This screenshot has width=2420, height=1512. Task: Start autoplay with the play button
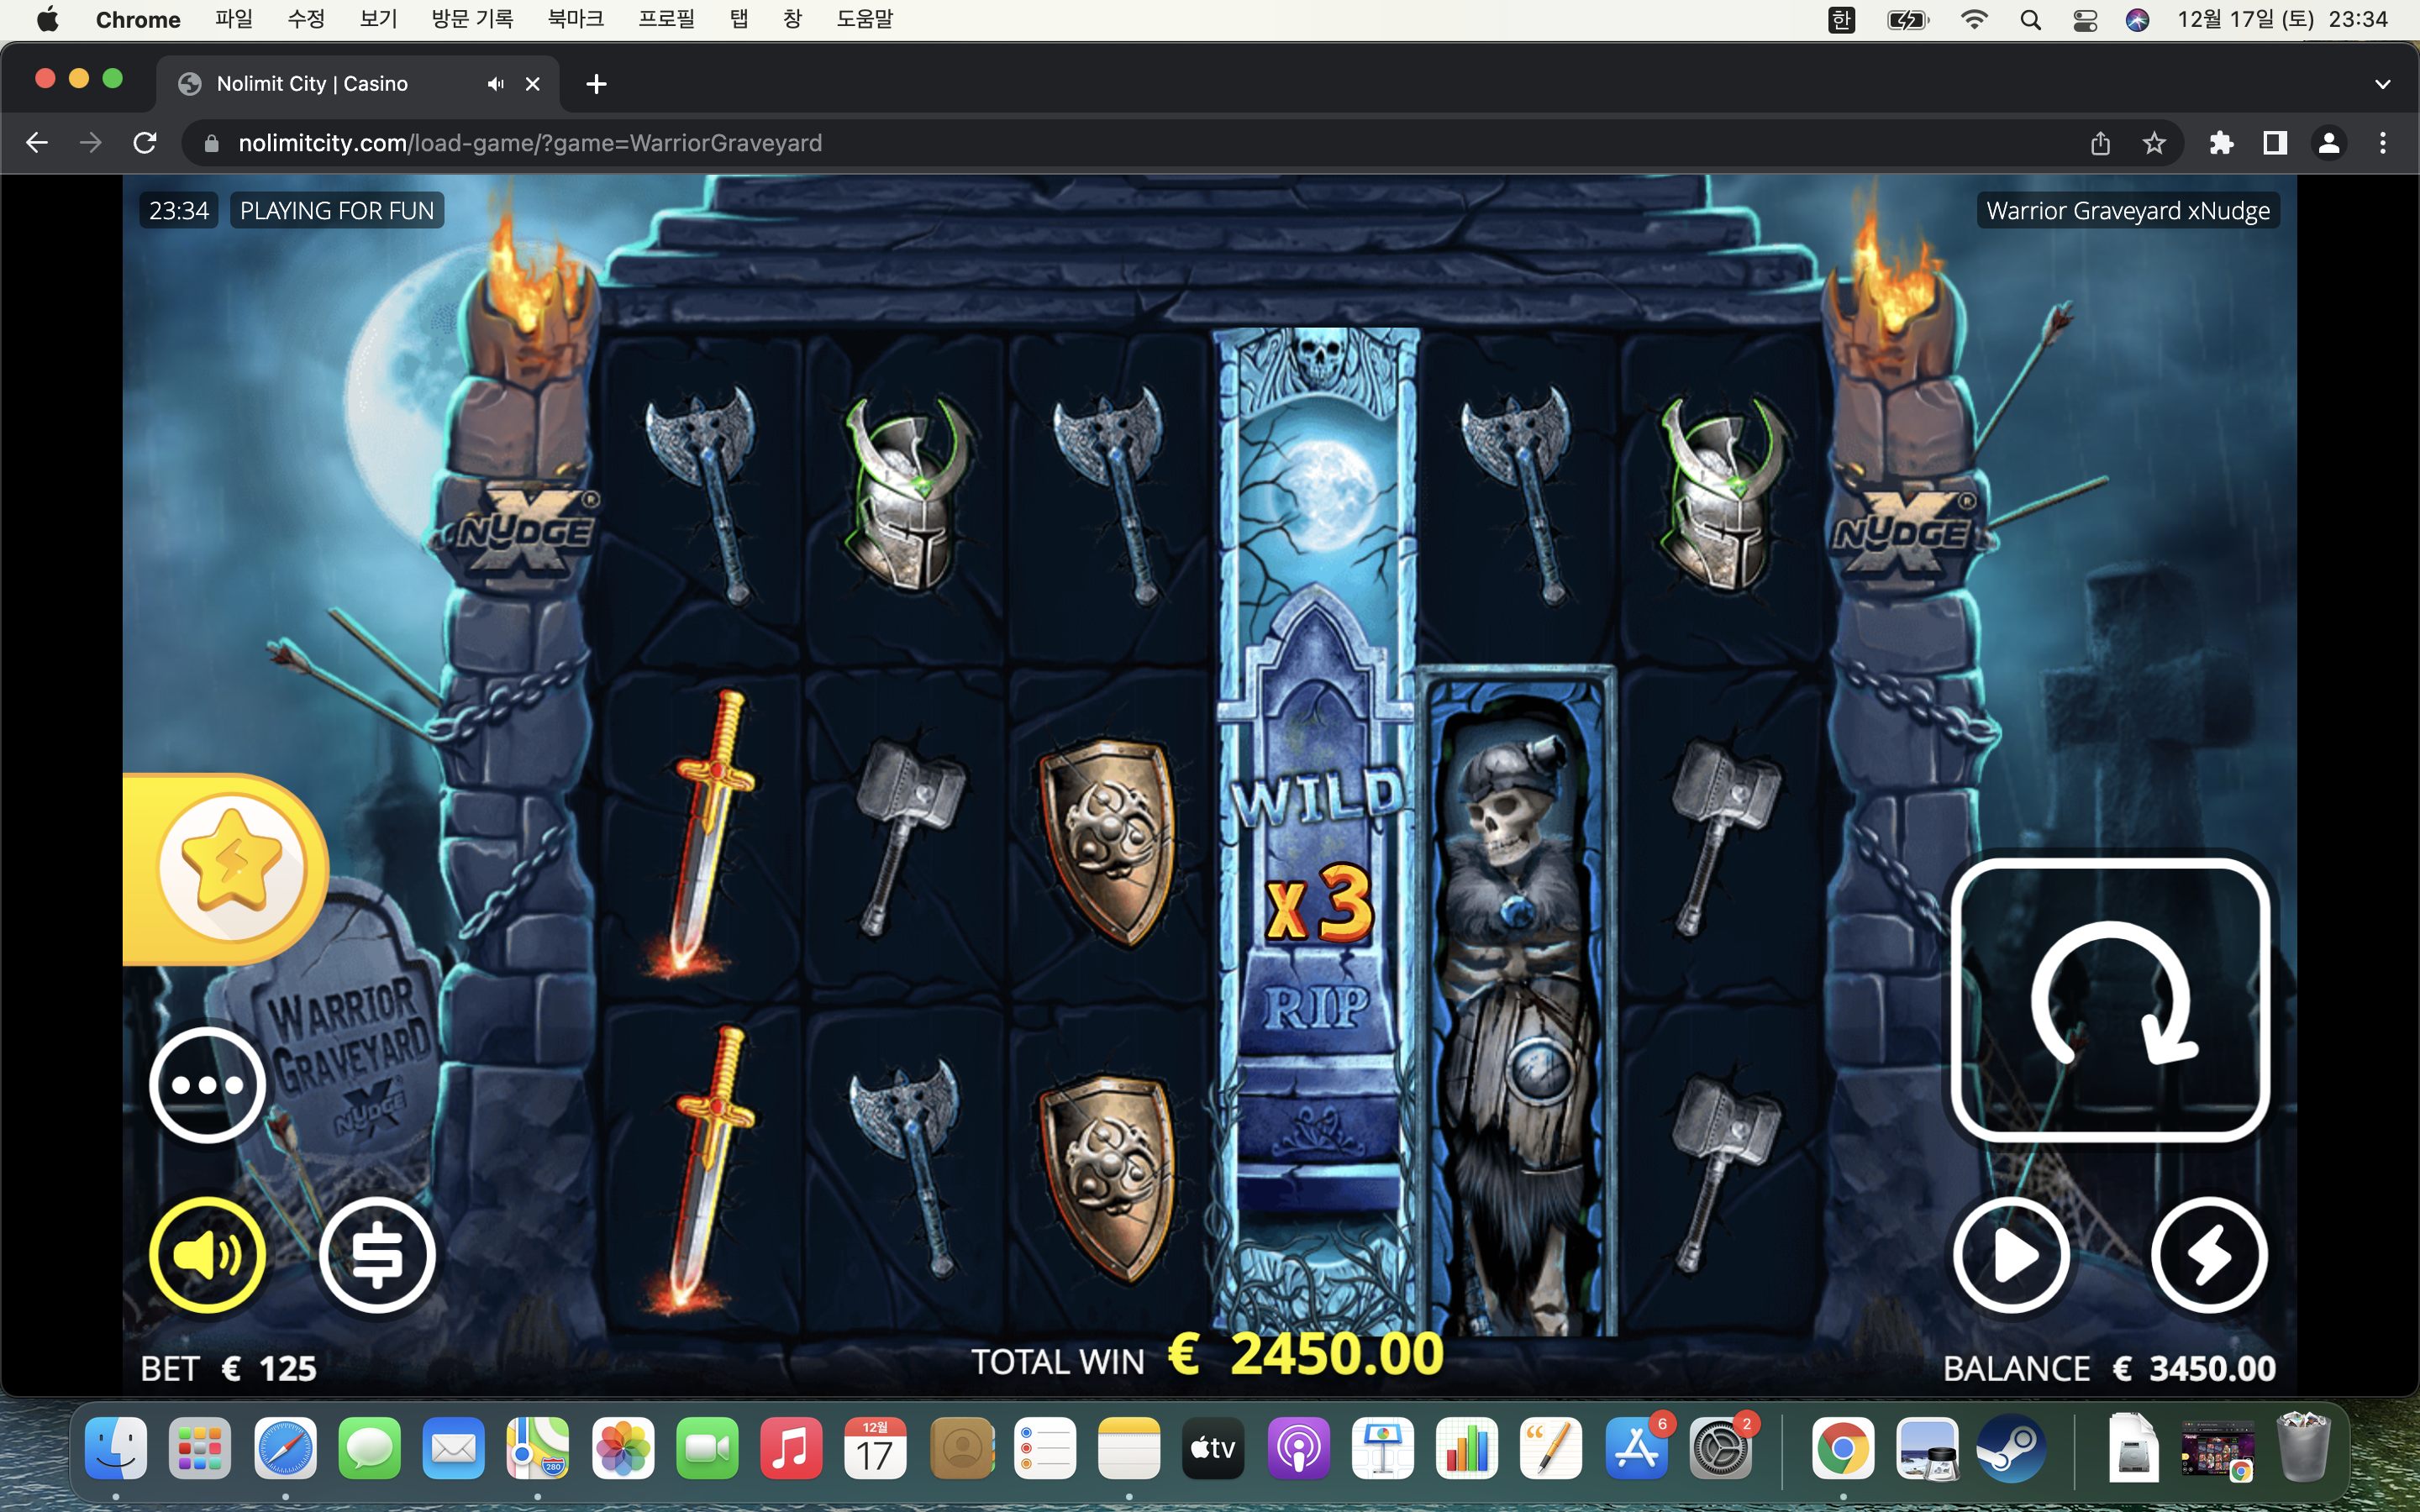2012,1255
